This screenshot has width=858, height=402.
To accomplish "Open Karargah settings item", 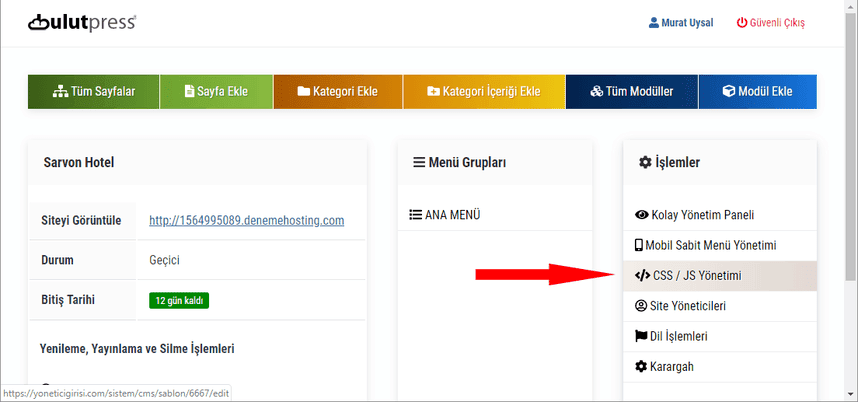I will [x=664, y=366].
